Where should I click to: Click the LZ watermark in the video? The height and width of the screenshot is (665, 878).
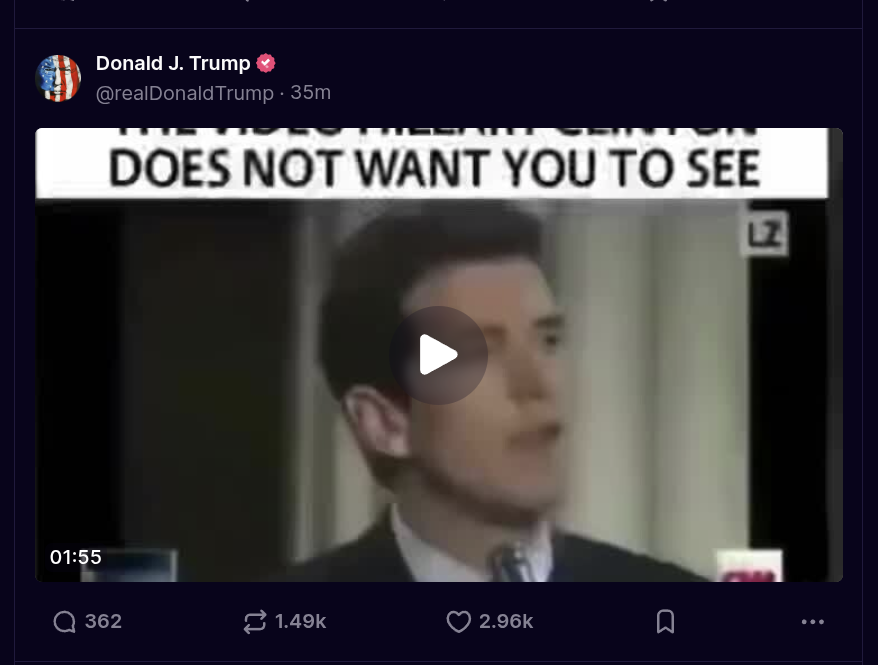point(765,233)
